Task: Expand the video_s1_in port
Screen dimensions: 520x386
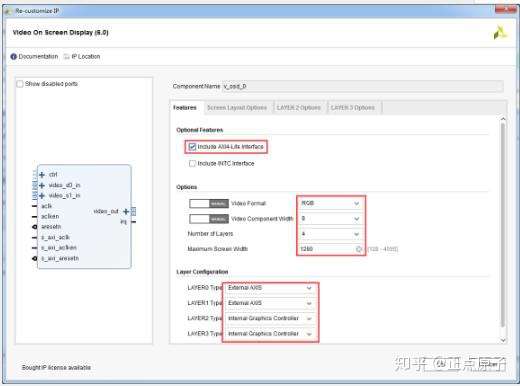Action: (42, 196)
